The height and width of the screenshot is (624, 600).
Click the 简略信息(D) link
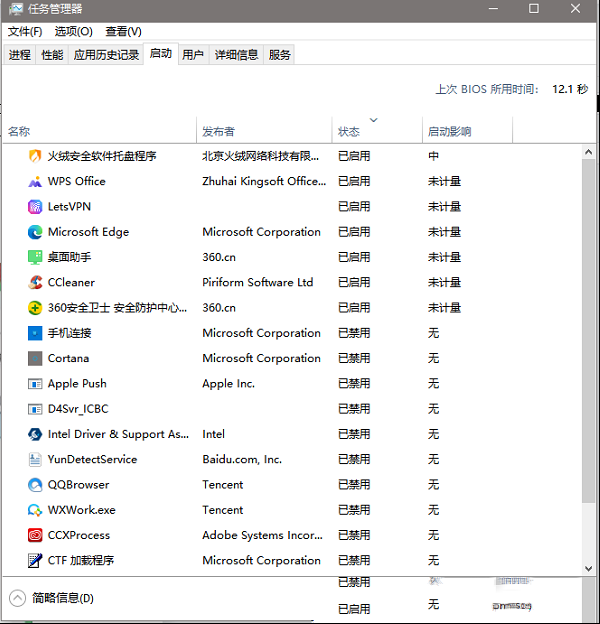point(63,598)
